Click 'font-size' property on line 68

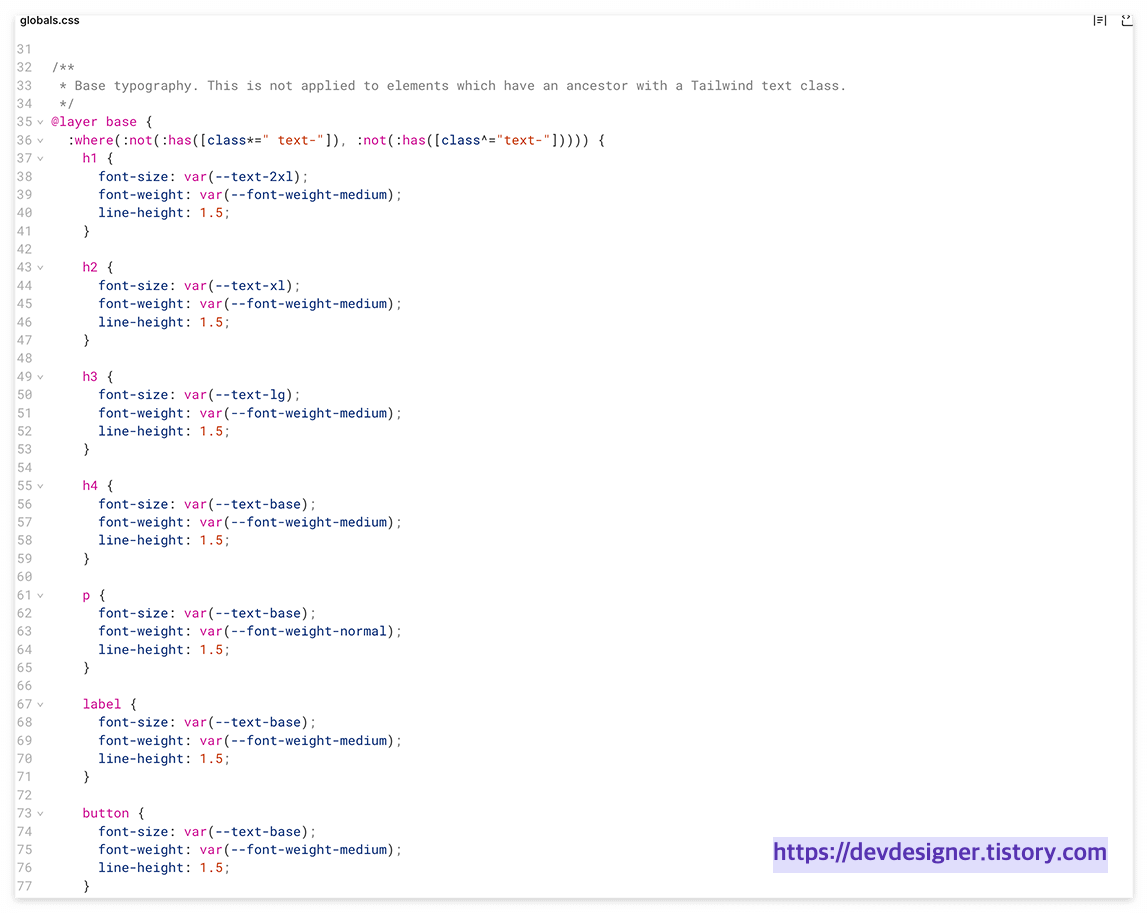(x=133, y=722)
